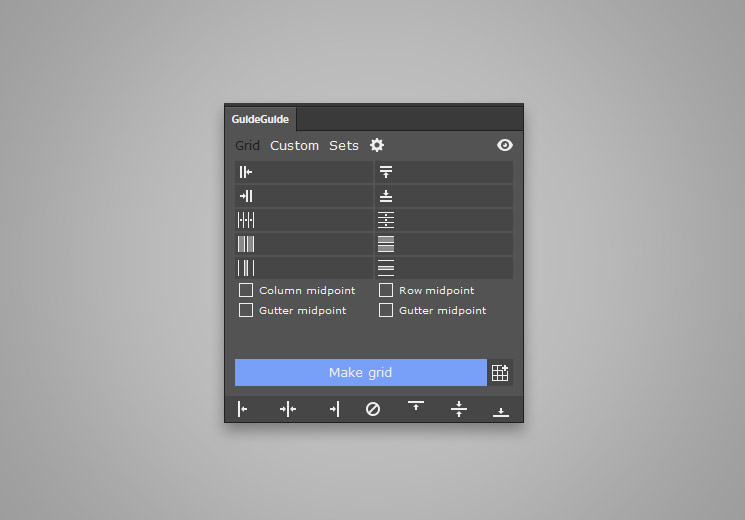Add guide to the right edge

coord(334,409)
